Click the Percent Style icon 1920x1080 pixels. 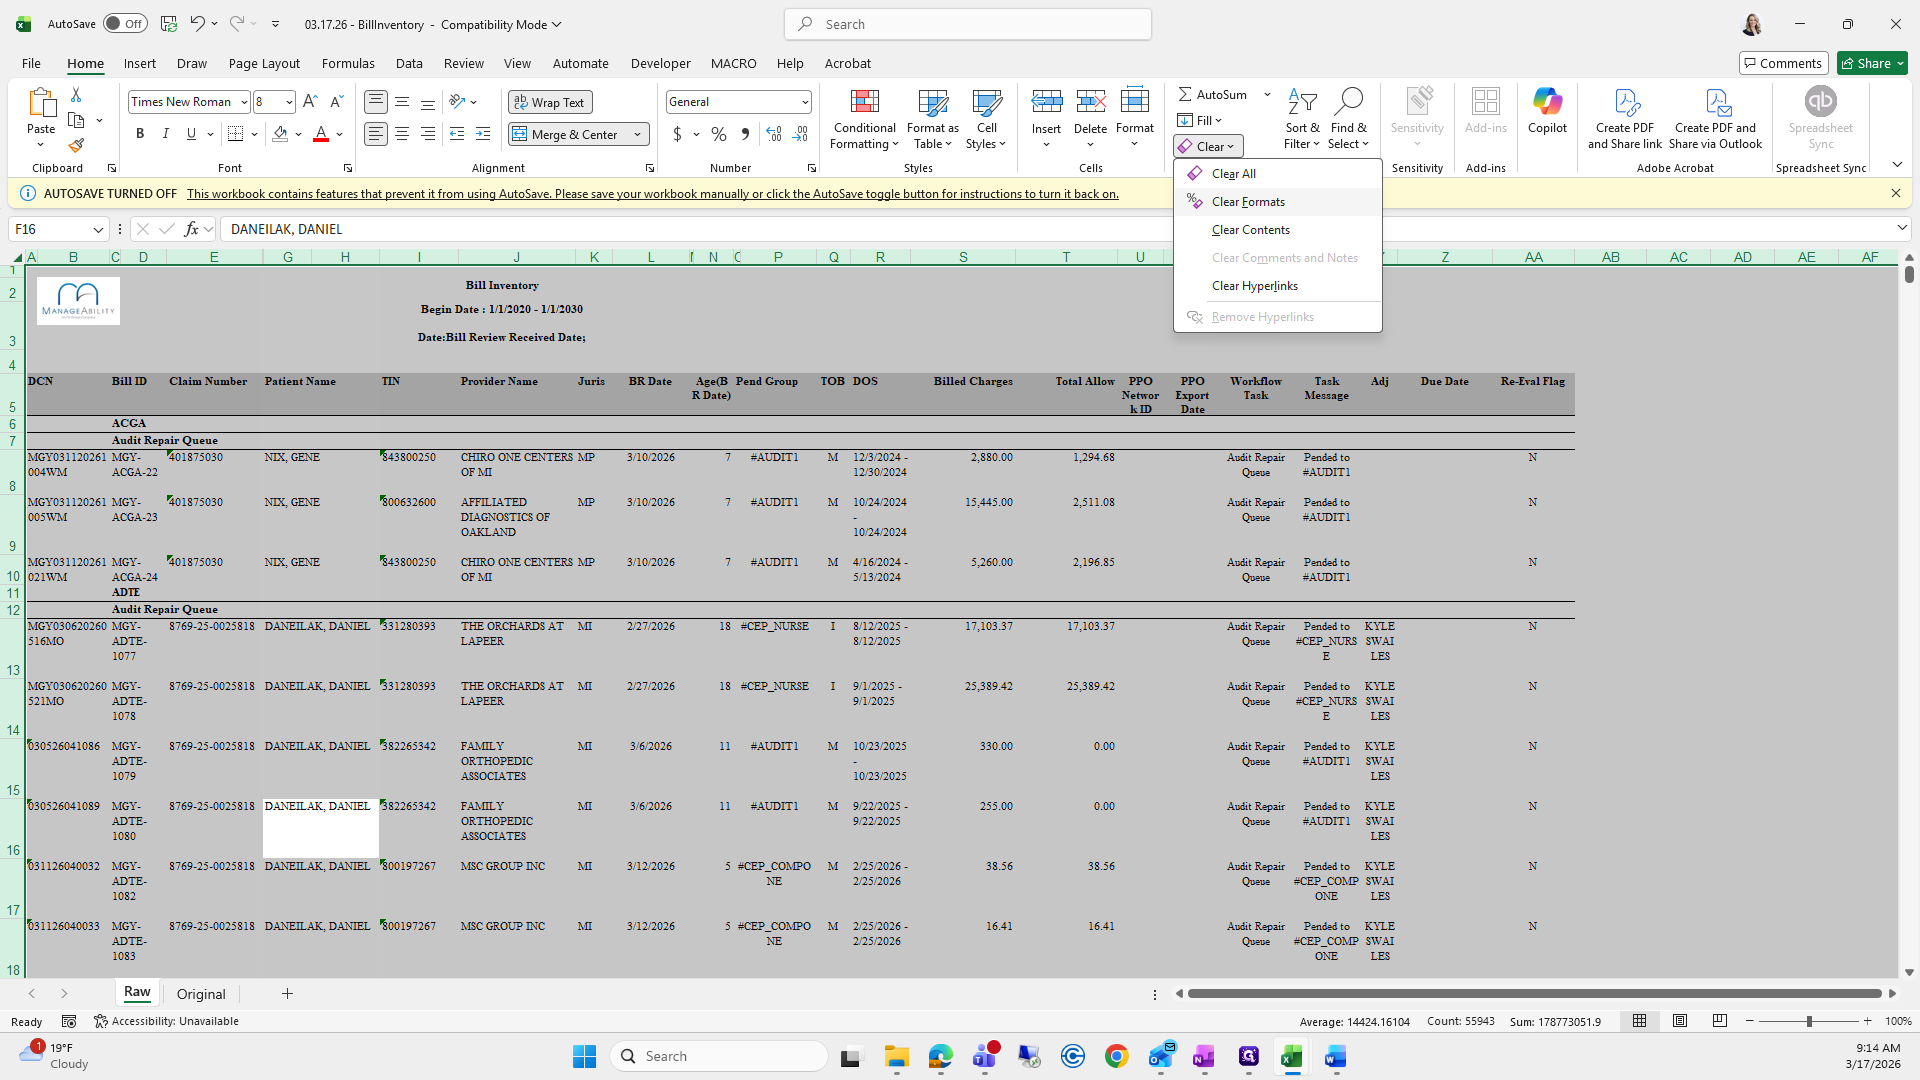click(718, 134)
